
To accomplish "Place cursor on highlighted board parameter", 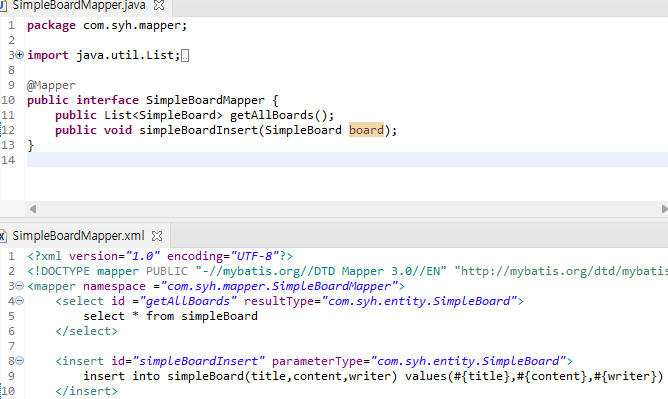I will click(x=366, y=130).
